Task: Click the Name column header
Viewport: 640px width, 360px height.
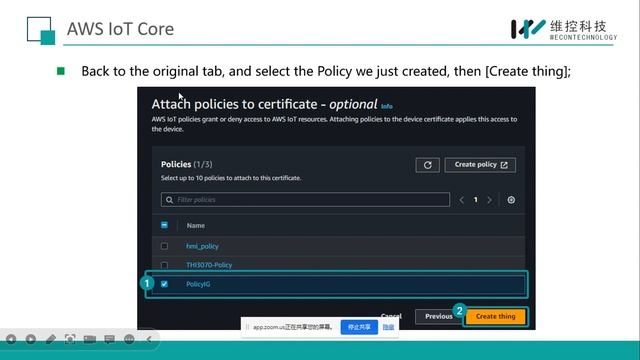Action: pyautogui.click(x=196, y=225)
